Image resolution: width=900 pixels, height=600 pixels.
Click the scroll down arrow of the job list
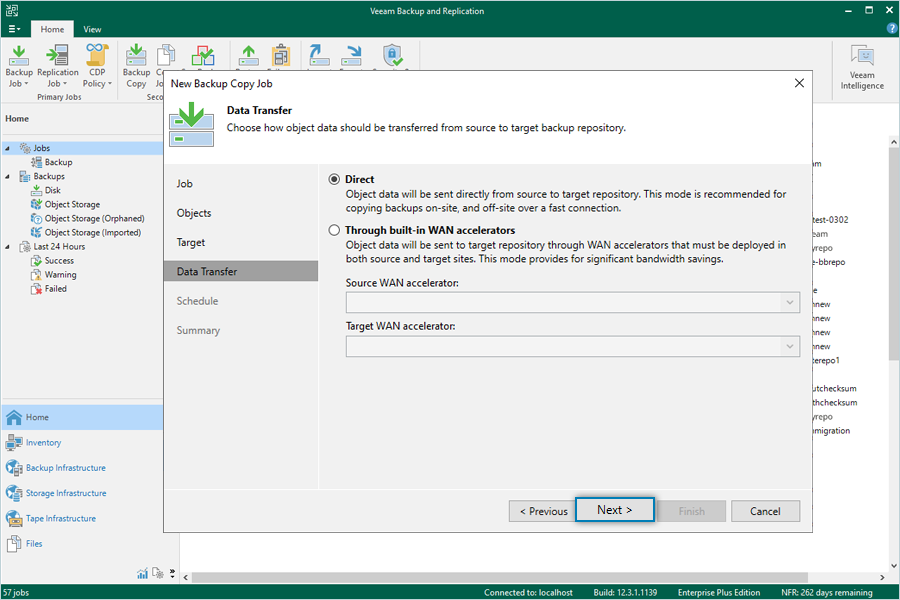coord(894,566)
